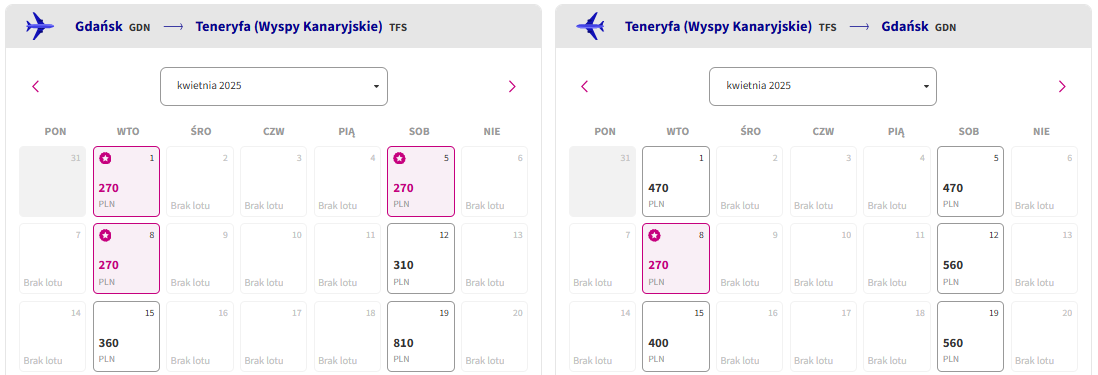Go to next month in return calendar
This screenshot has height=375, width=1098.
pyautogui.click(x=1062, y=87)
